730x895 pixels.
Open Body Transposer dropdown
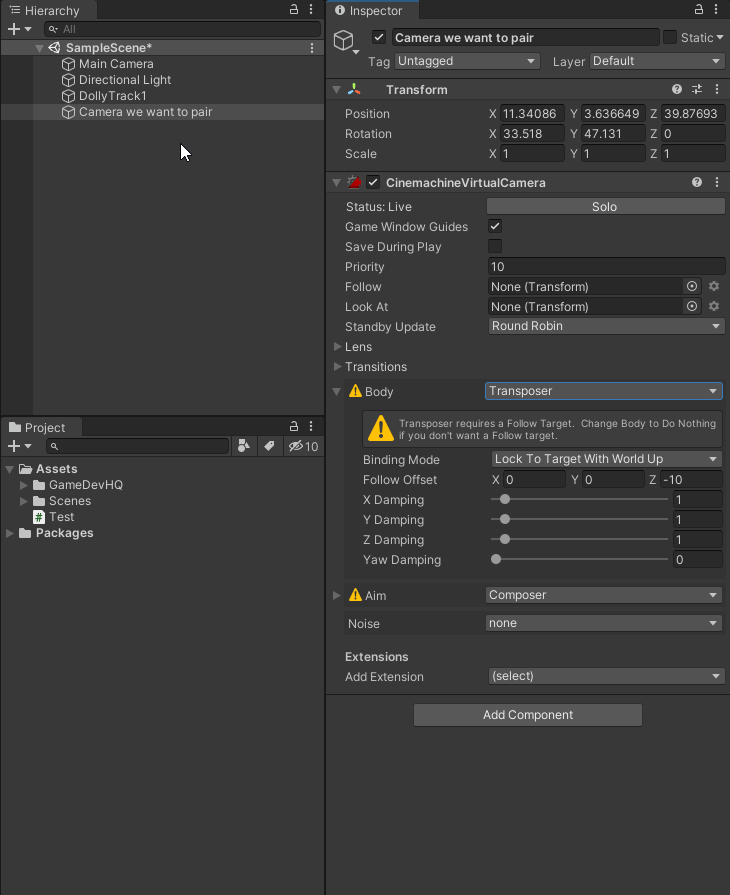click(604, 391)
